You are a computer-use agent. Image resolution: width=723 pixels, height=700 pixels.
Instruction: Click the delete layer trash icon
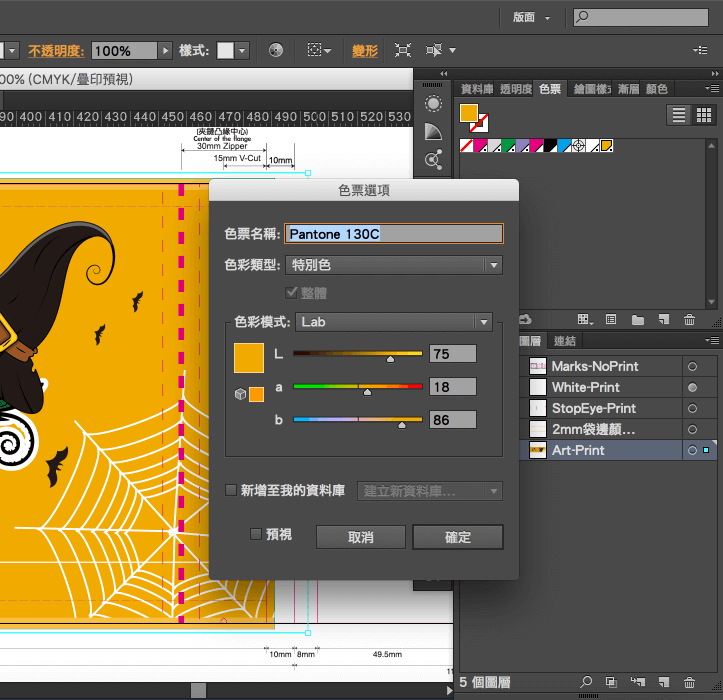pos(689,682)
